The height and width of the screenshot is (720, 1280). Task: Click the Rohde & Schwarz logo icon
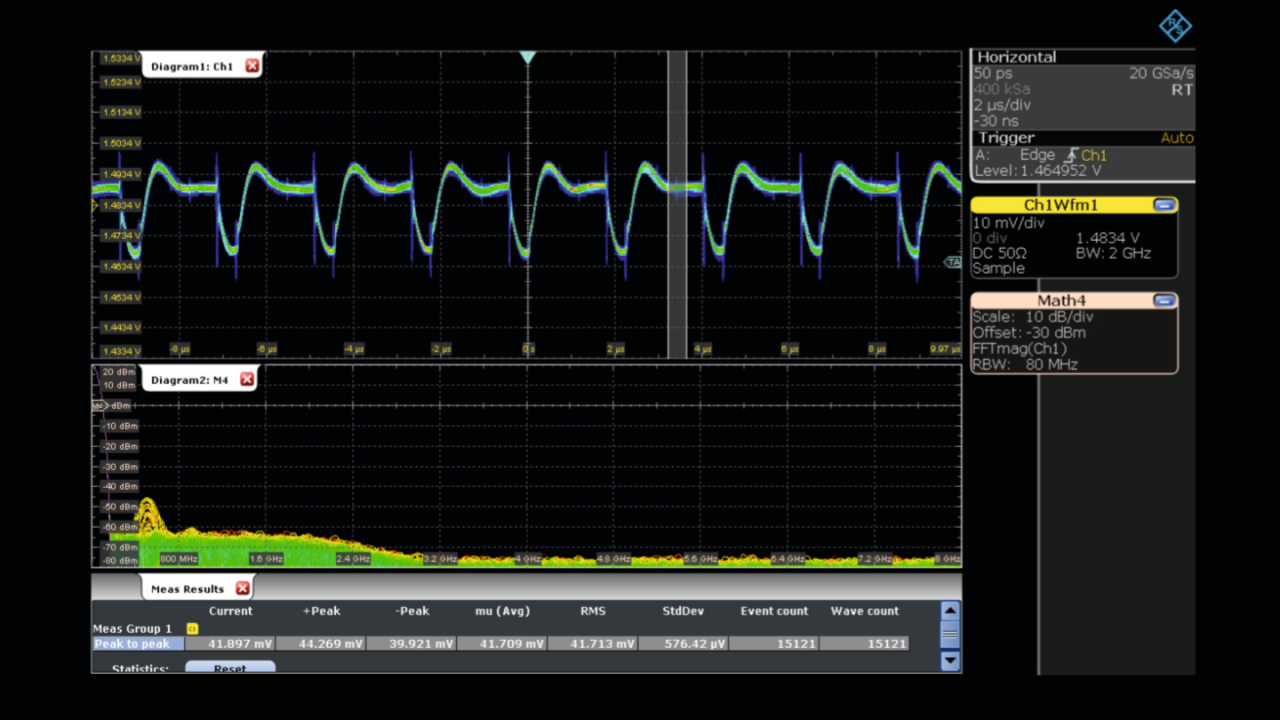(1175, 26)
